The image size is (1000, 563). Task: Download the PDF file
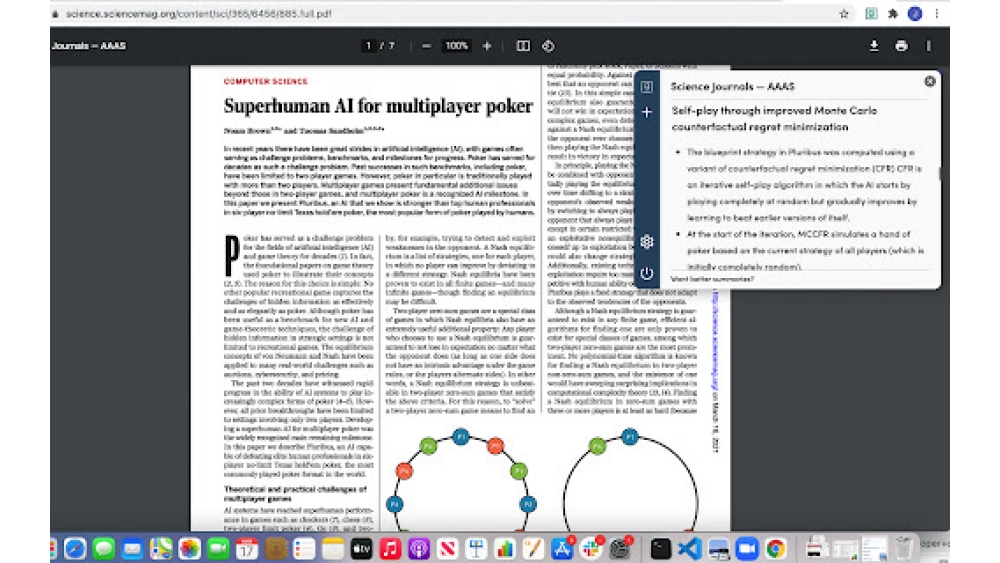click(x=874, y=46)
